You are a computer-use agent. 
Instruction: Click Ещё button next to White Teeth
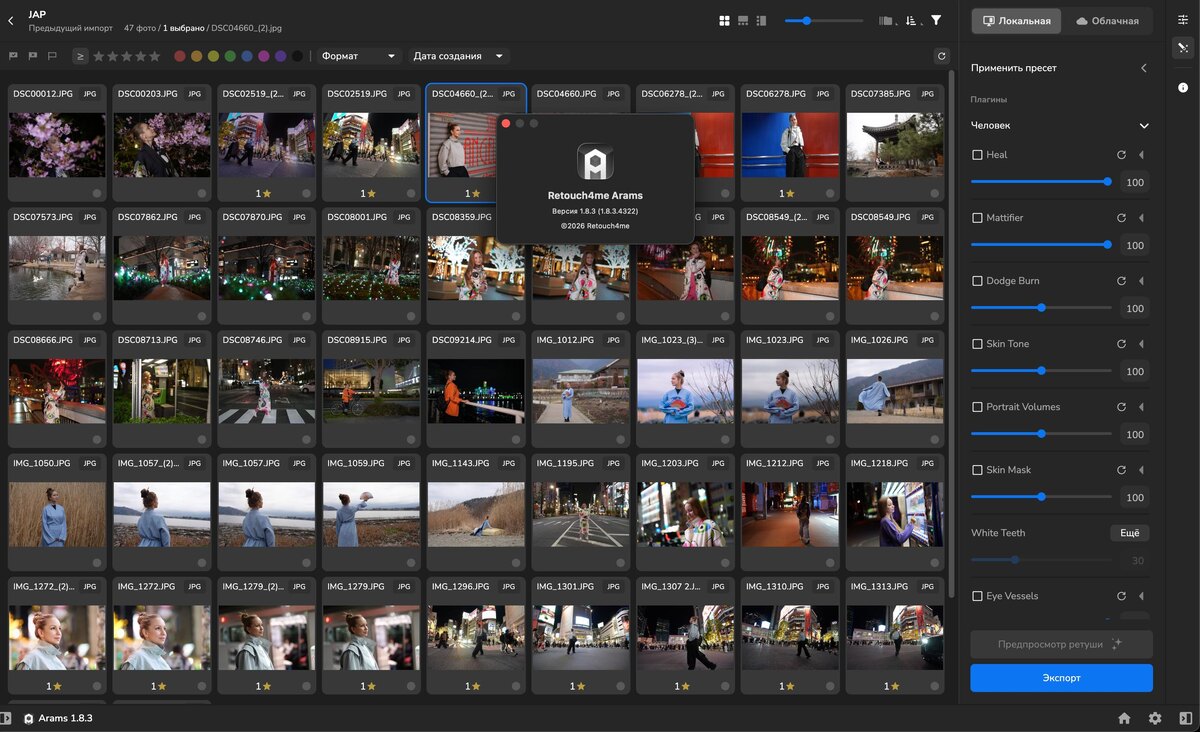(x=1129, y=533)
